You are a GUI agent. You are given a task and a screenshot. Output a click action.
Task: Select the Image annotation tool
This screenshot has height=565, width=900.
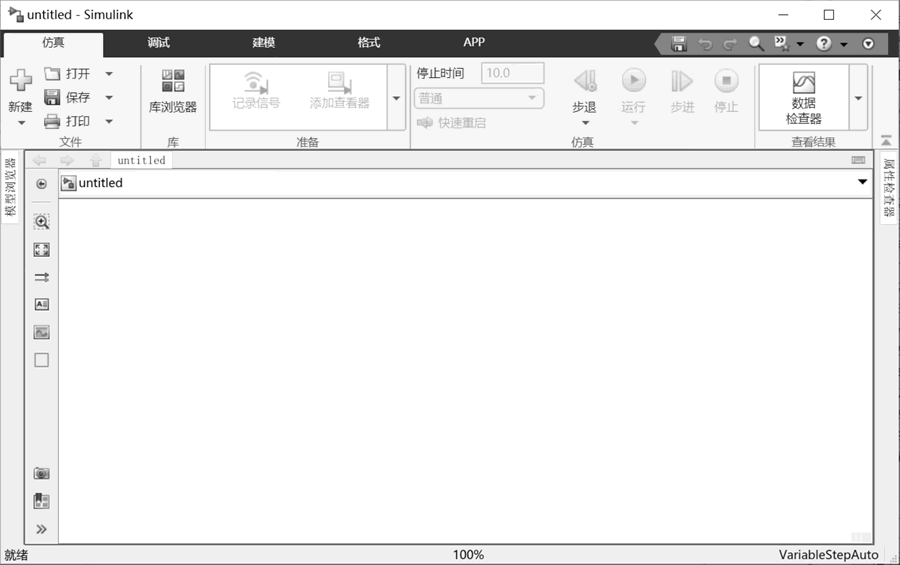click(x=41, y=332)
